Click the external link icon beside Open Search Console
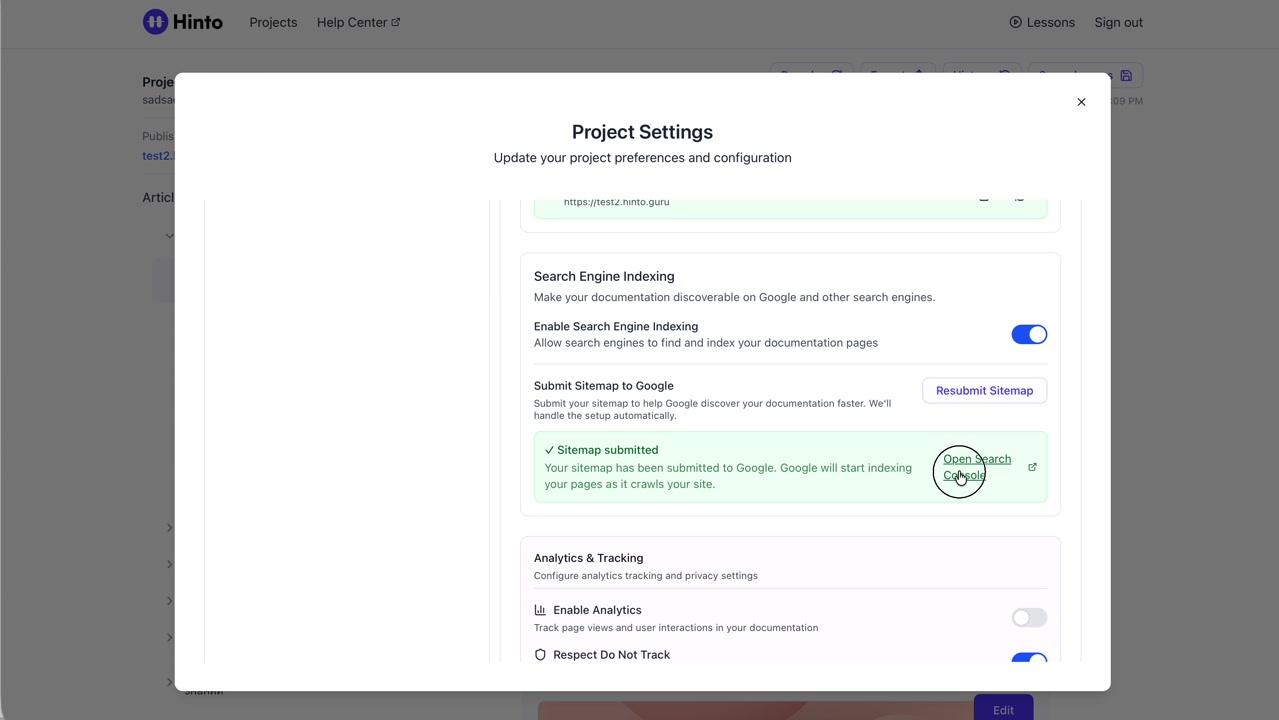 coord(1032,467)
